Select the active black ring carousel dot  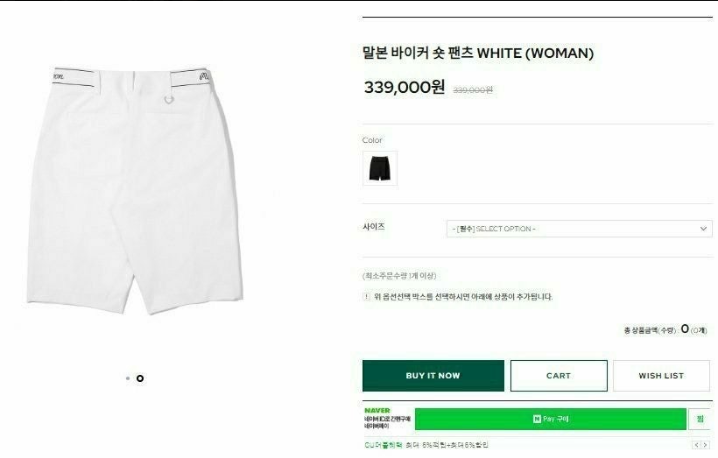point(140,378)
